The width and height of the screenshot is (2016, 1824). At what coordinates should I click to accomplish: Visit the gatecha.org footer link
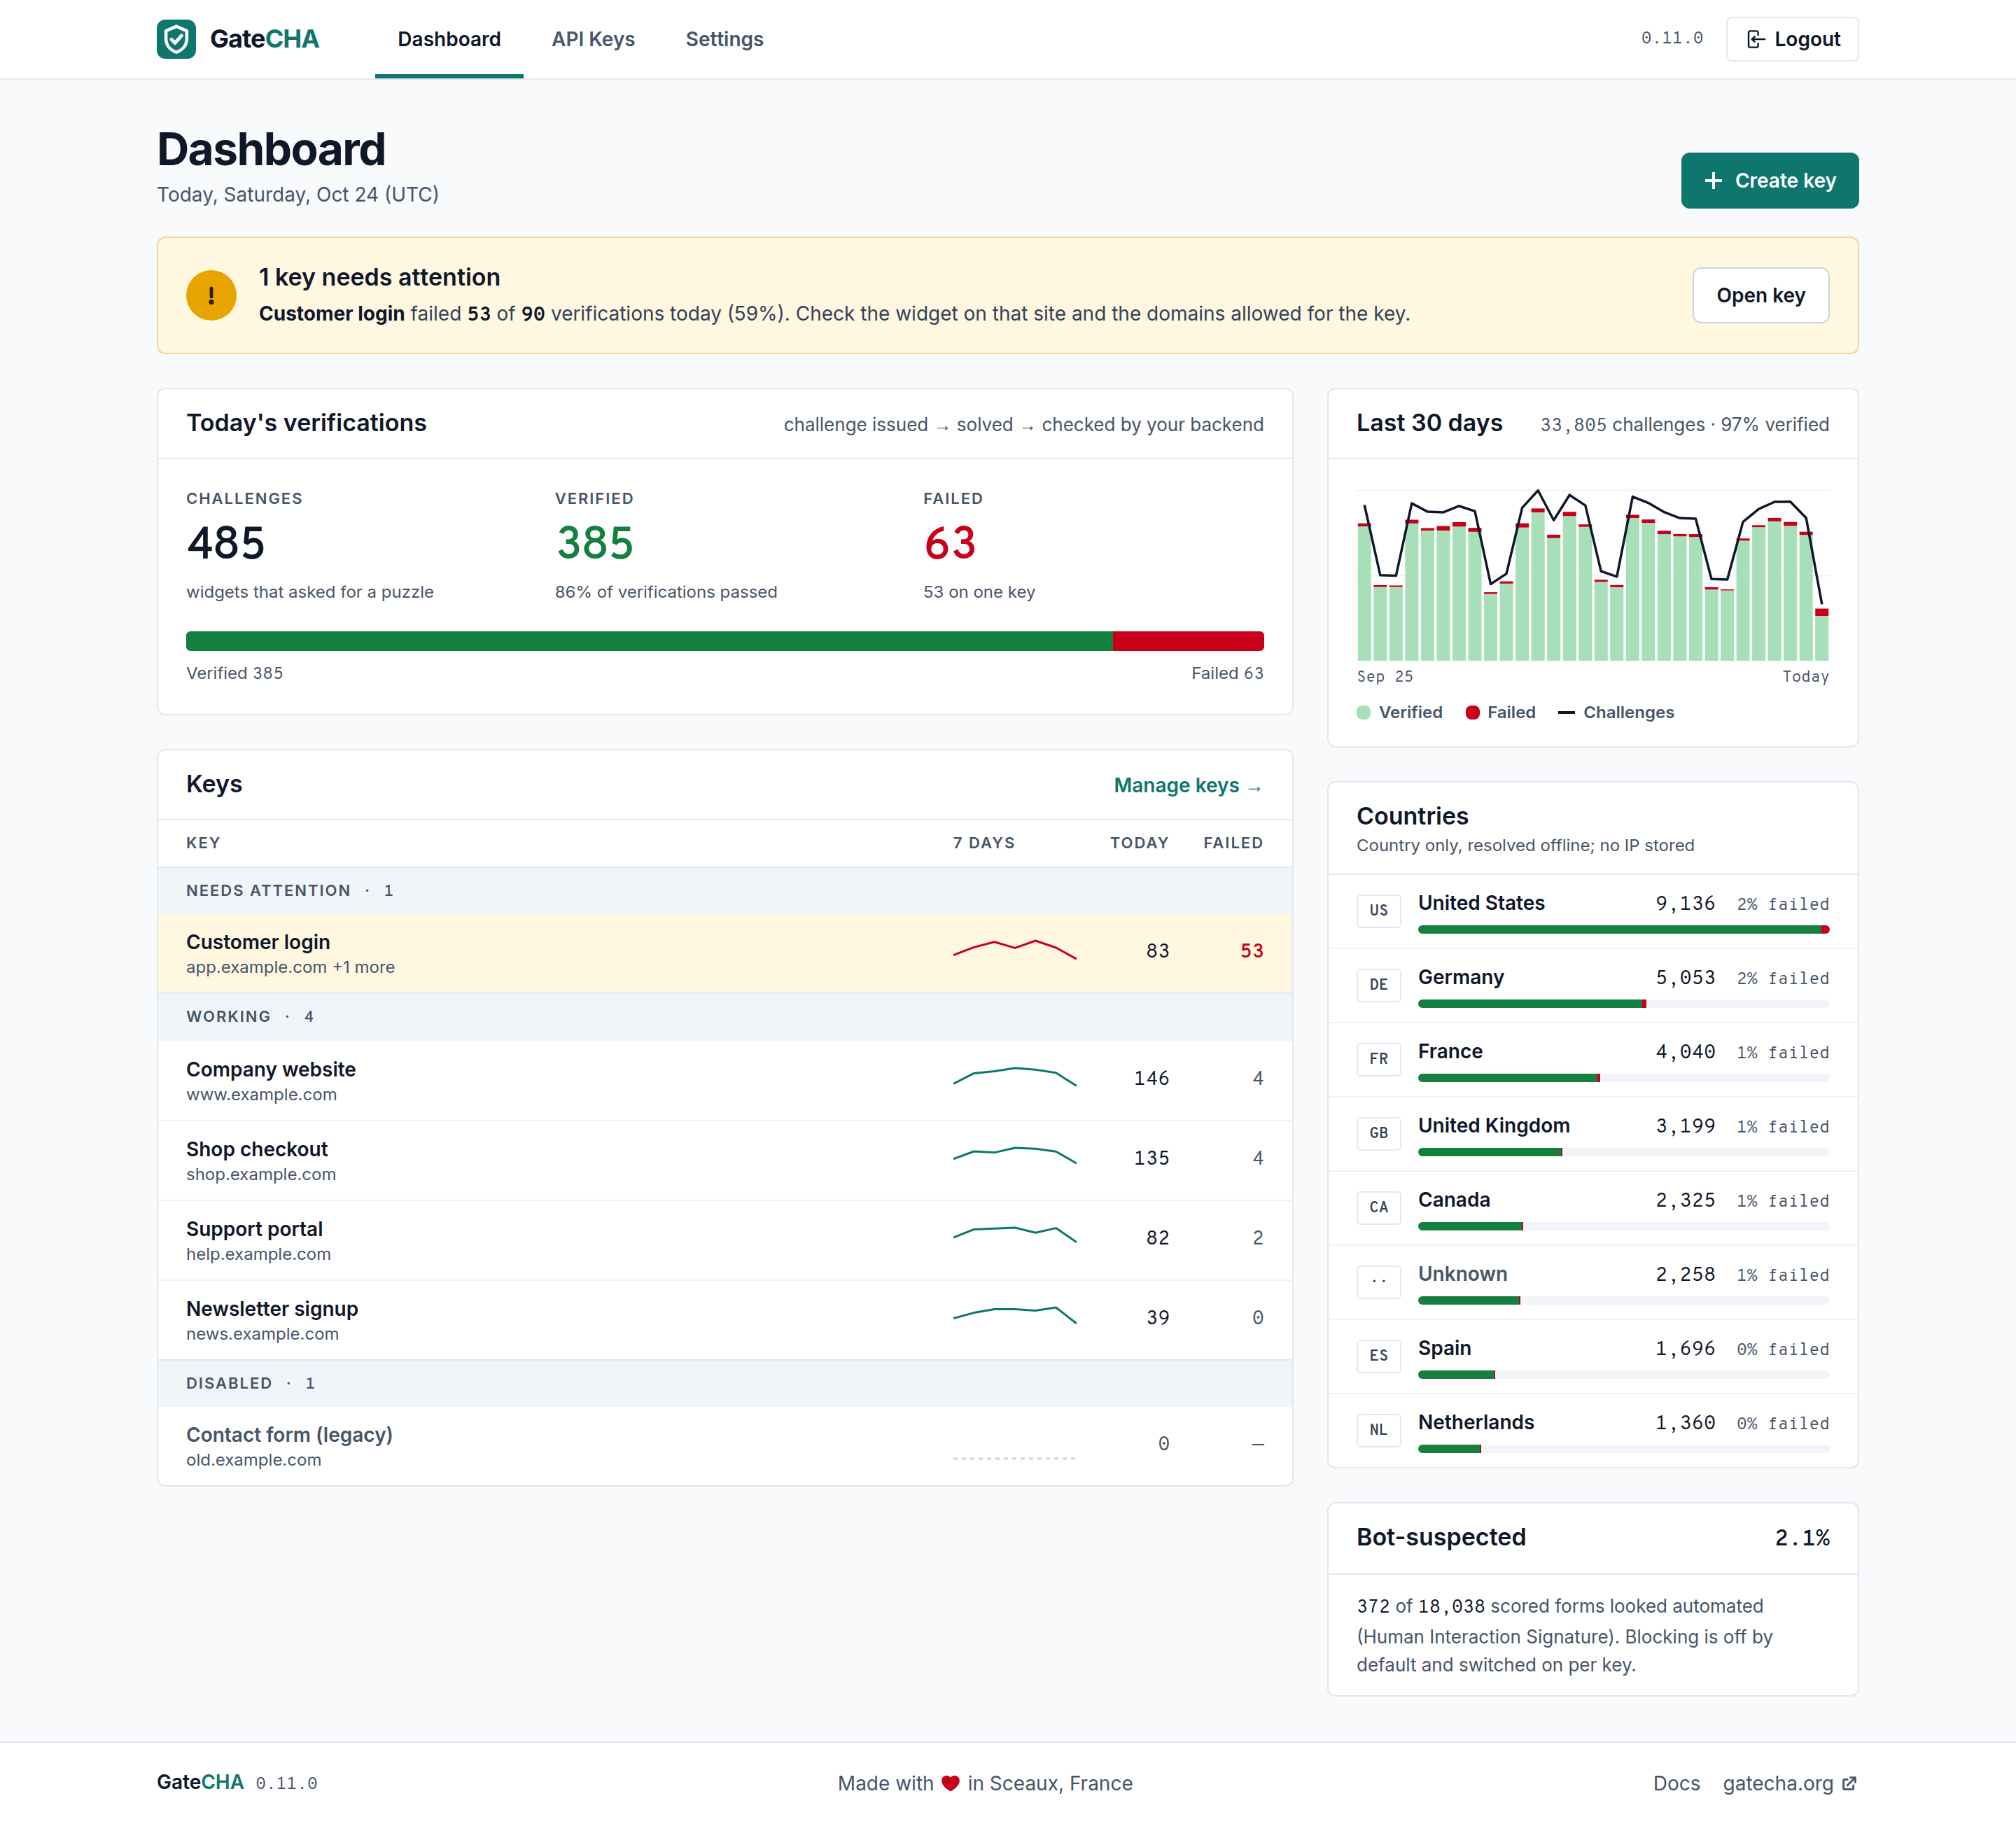[x=1789, y=1783]
